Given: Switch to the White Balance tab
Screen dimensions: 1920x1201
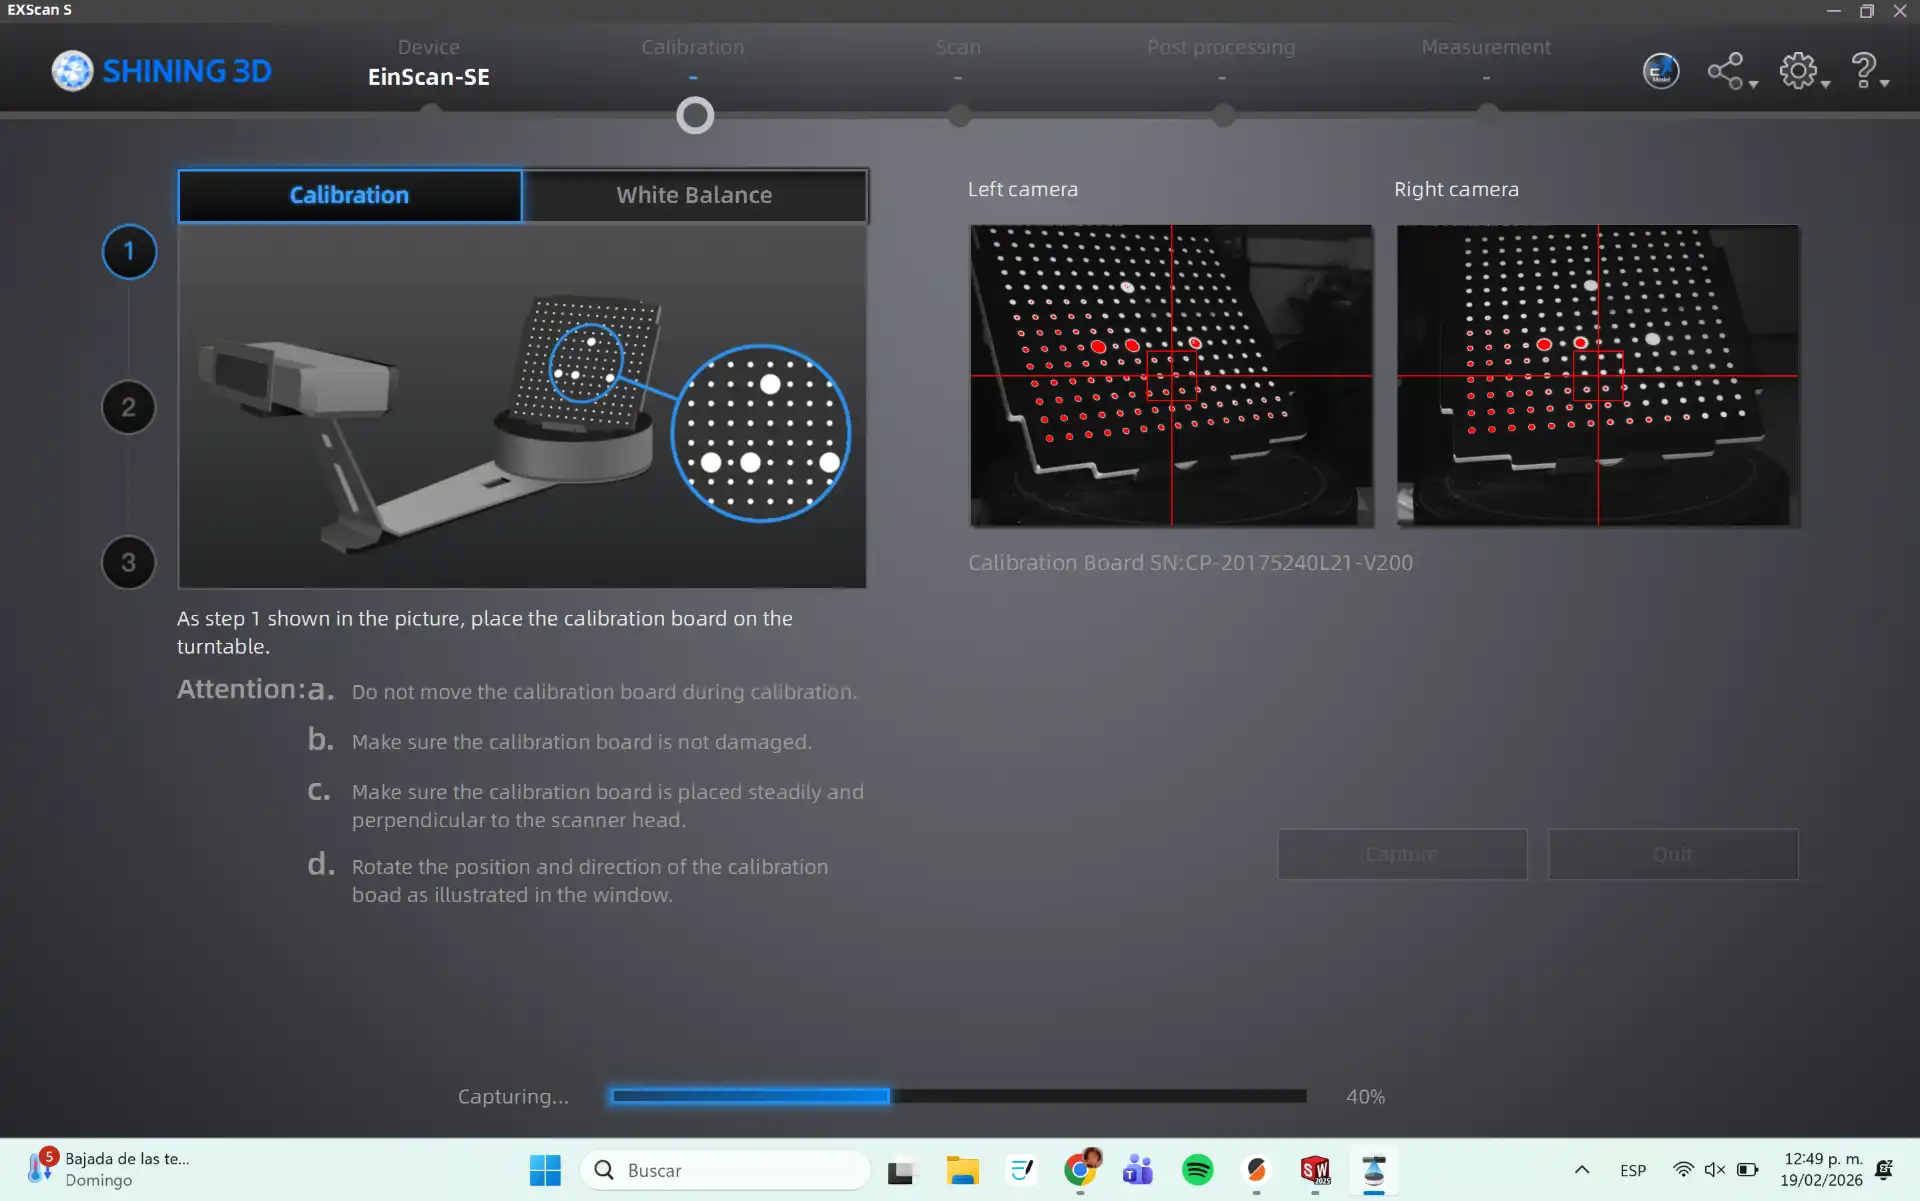Looking at the screenshot, I should click(x=694, y=195).
